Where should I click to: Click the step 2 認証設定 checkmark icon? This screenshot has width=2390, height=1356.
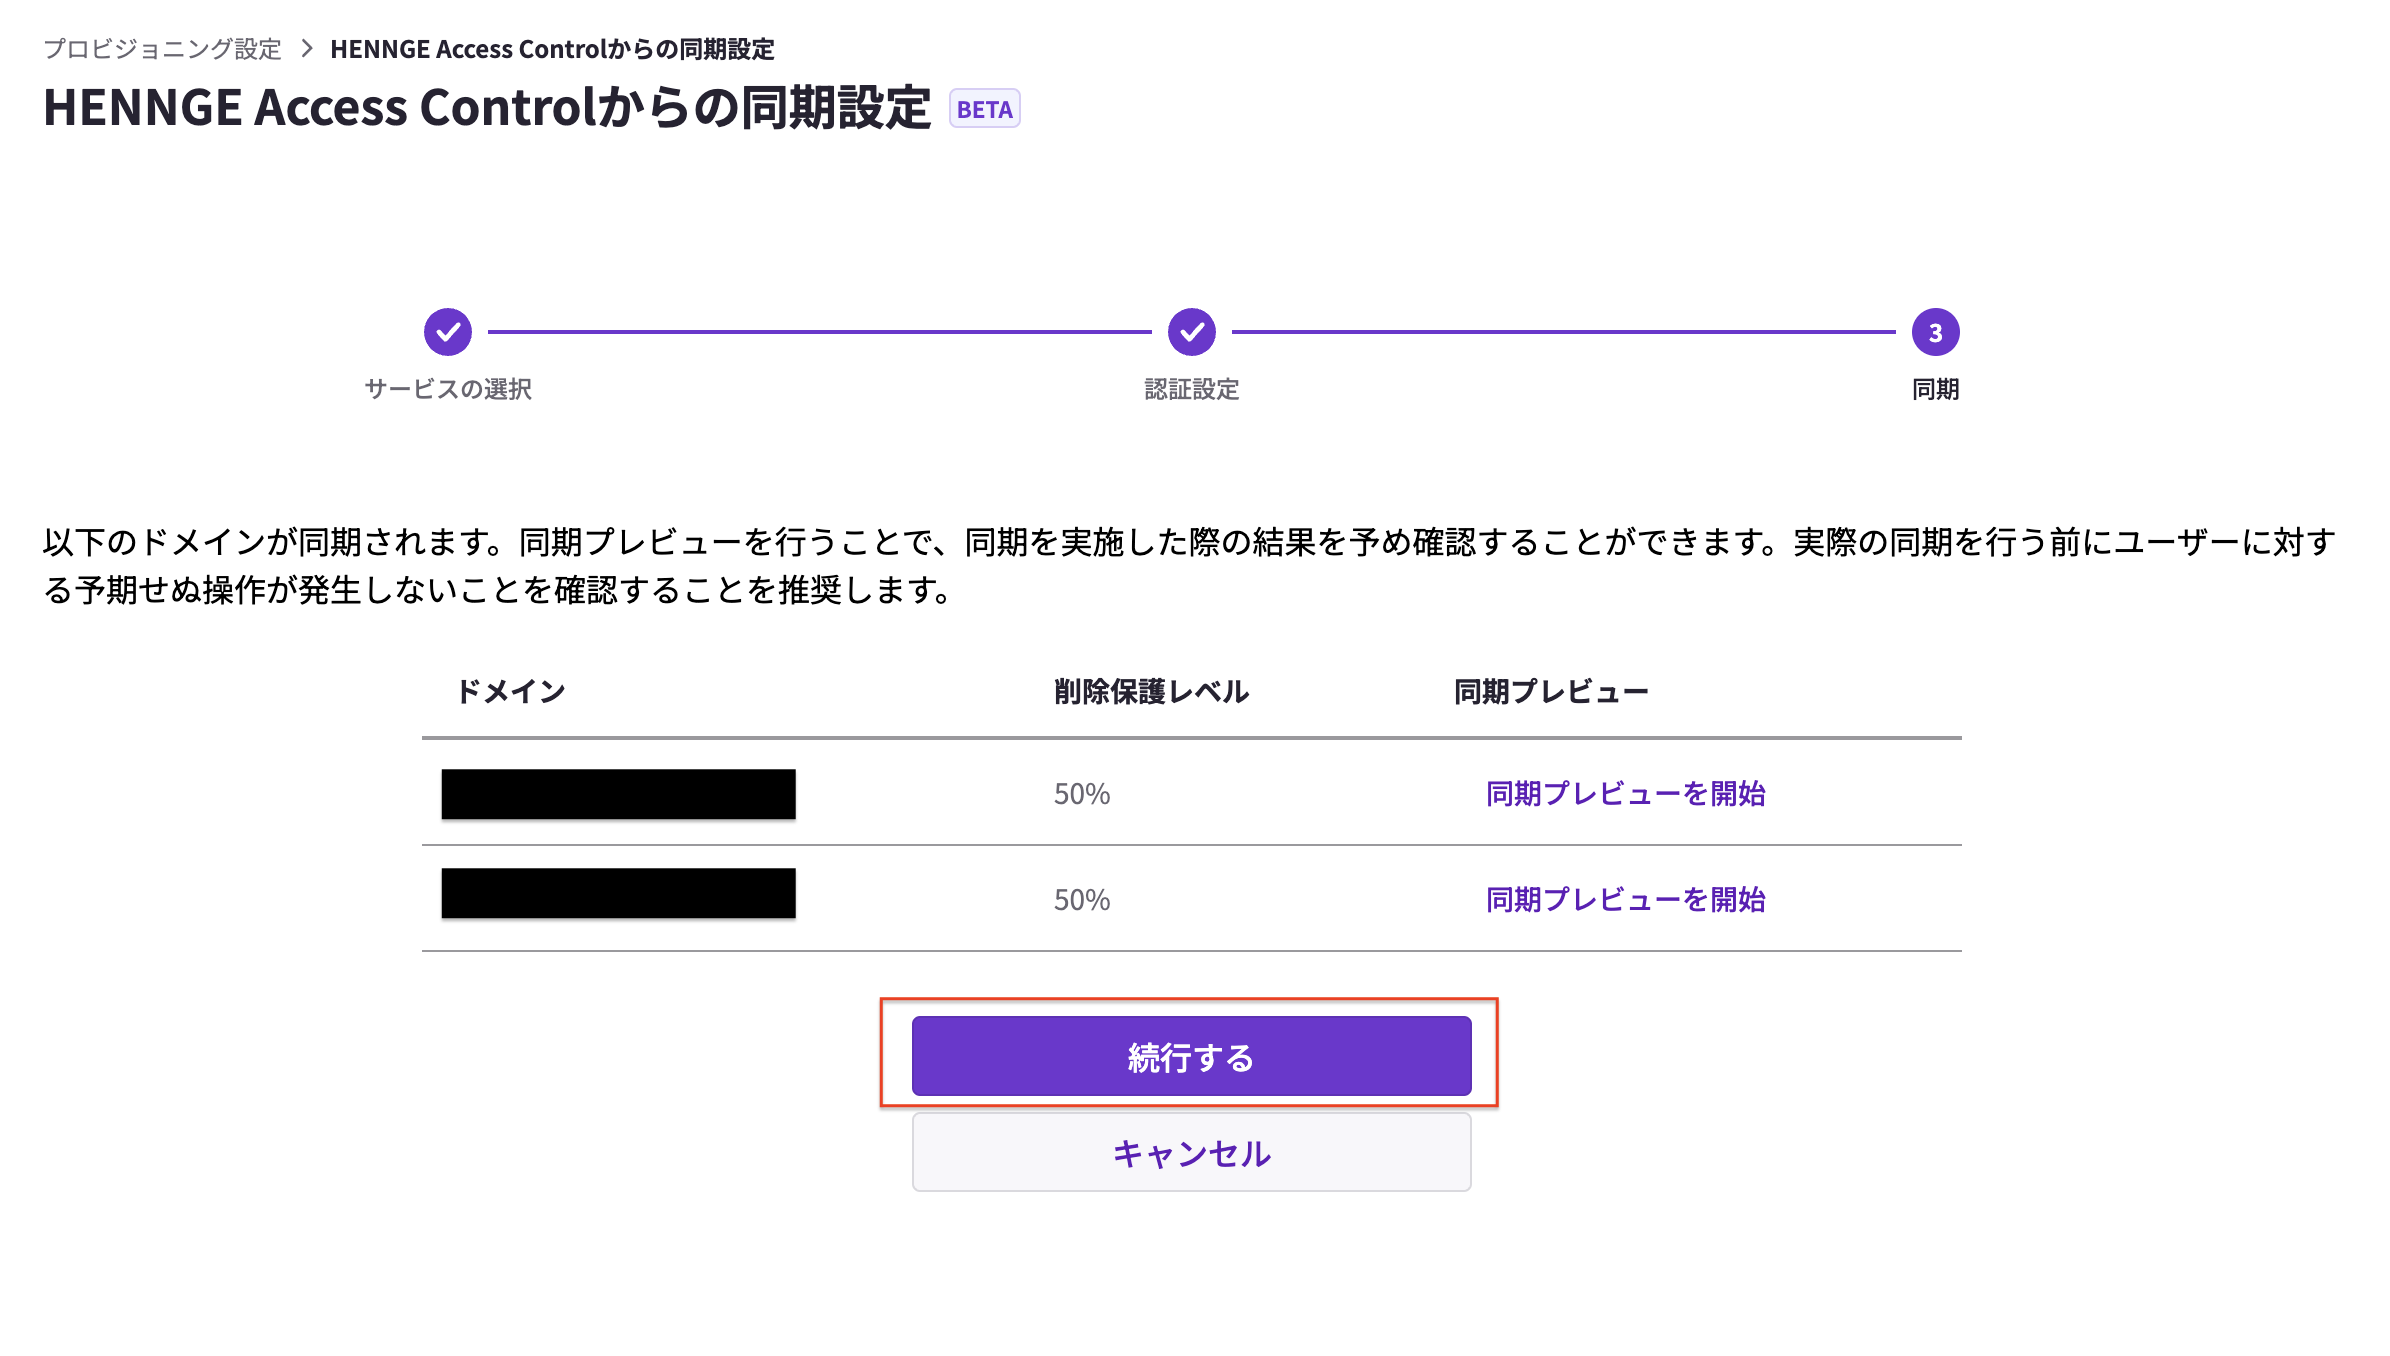(1190, 333)
